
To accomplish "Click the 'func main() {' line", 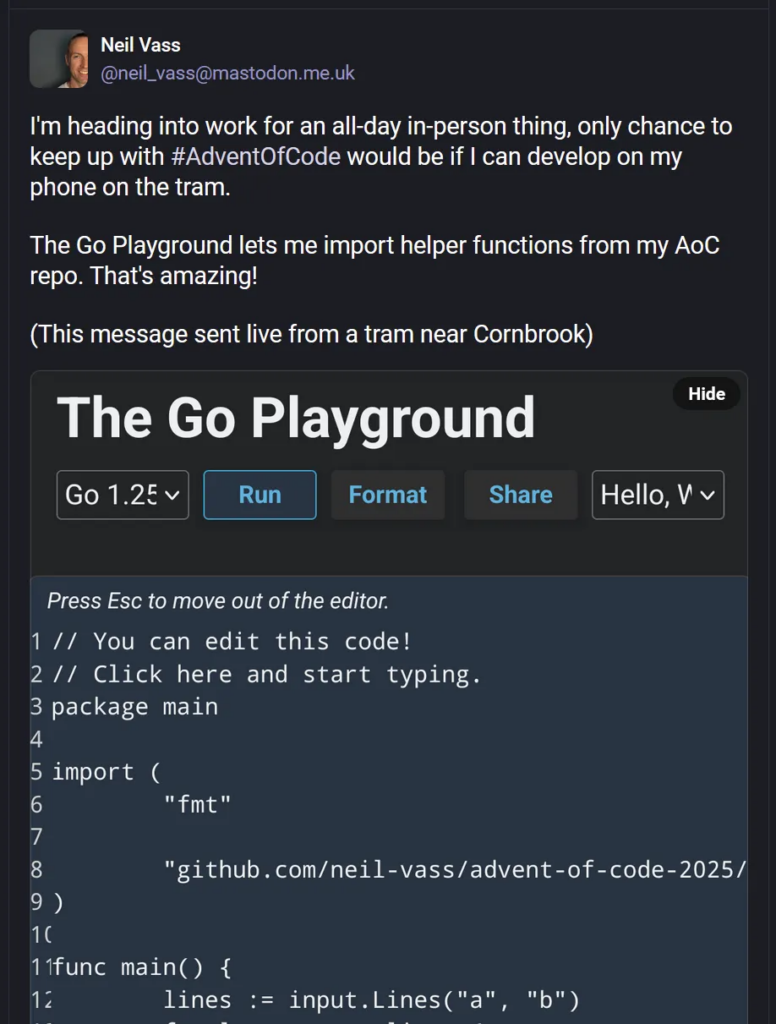I will click(142, 967).
